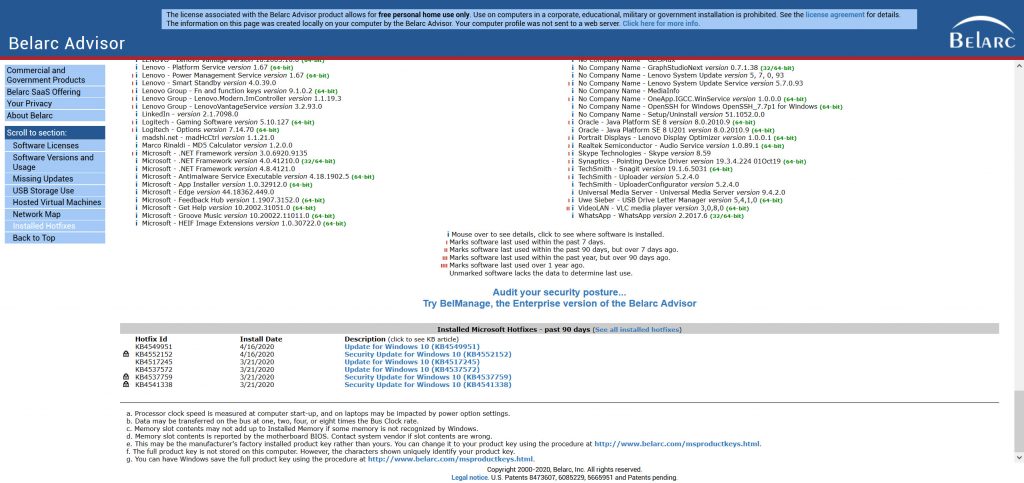
Task: Open msproductkeys link in footnote g
Action: [x=451, y=459]
